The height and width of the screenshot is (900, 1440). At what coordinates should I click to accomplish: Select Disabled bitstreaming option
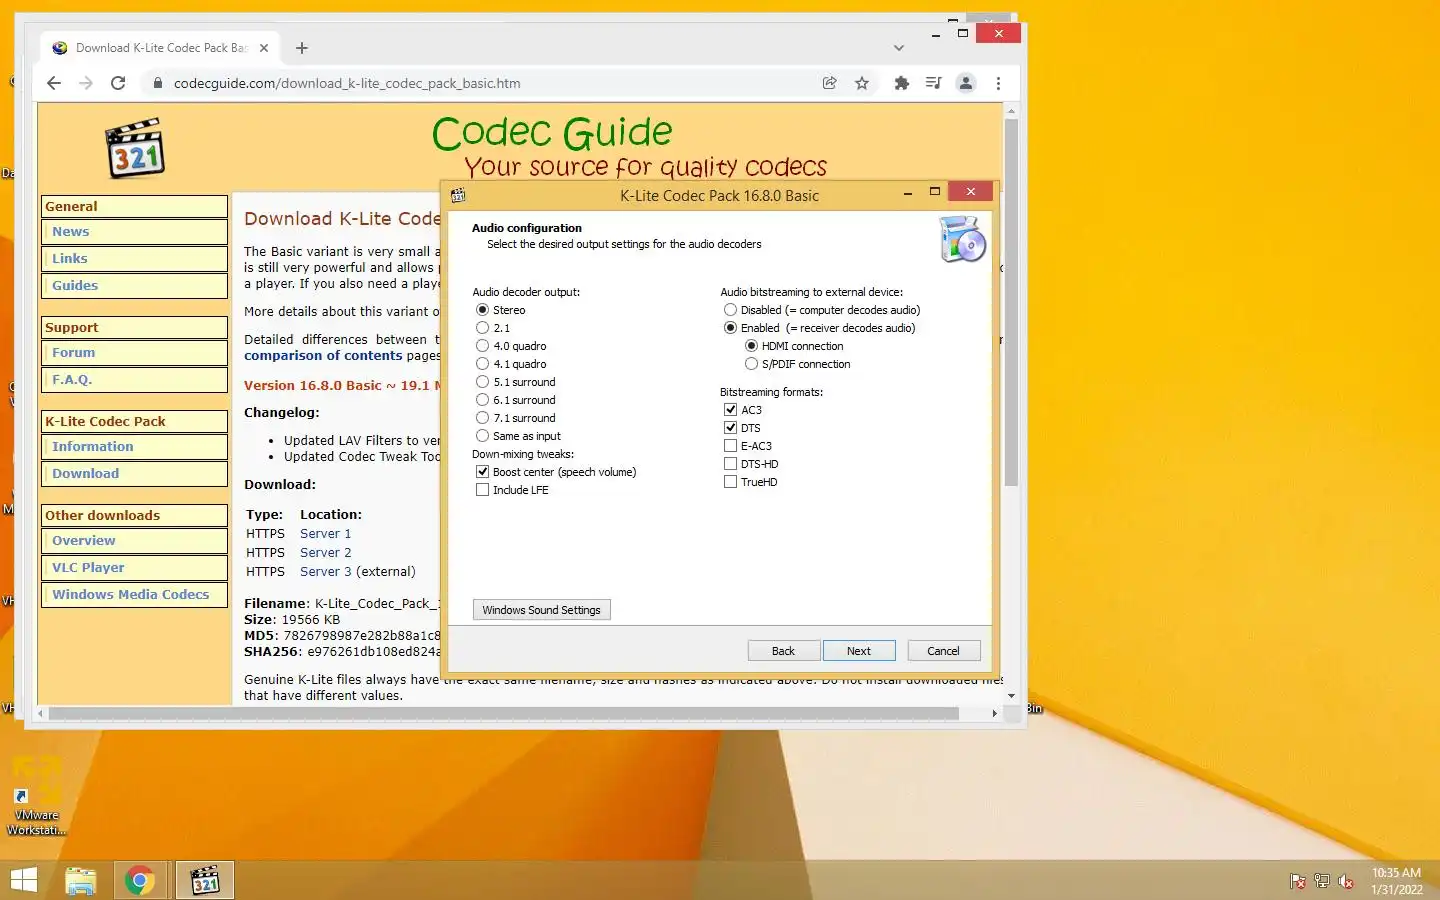pyautogui.click(x=822, y=310)
